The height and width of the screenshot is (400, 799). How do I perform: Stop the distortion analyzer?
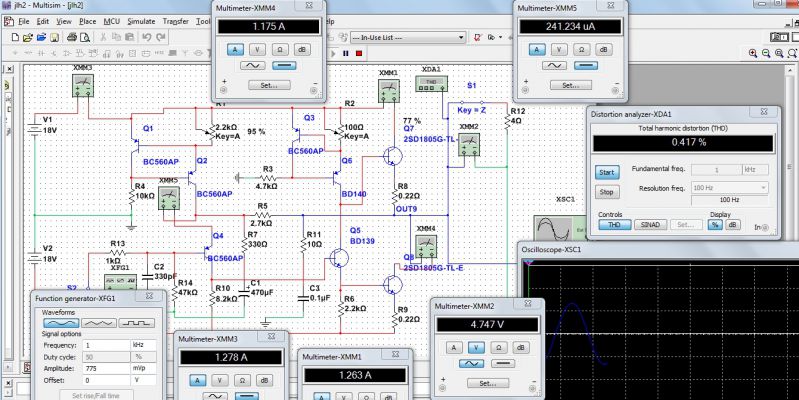click(x=606, y=193)
